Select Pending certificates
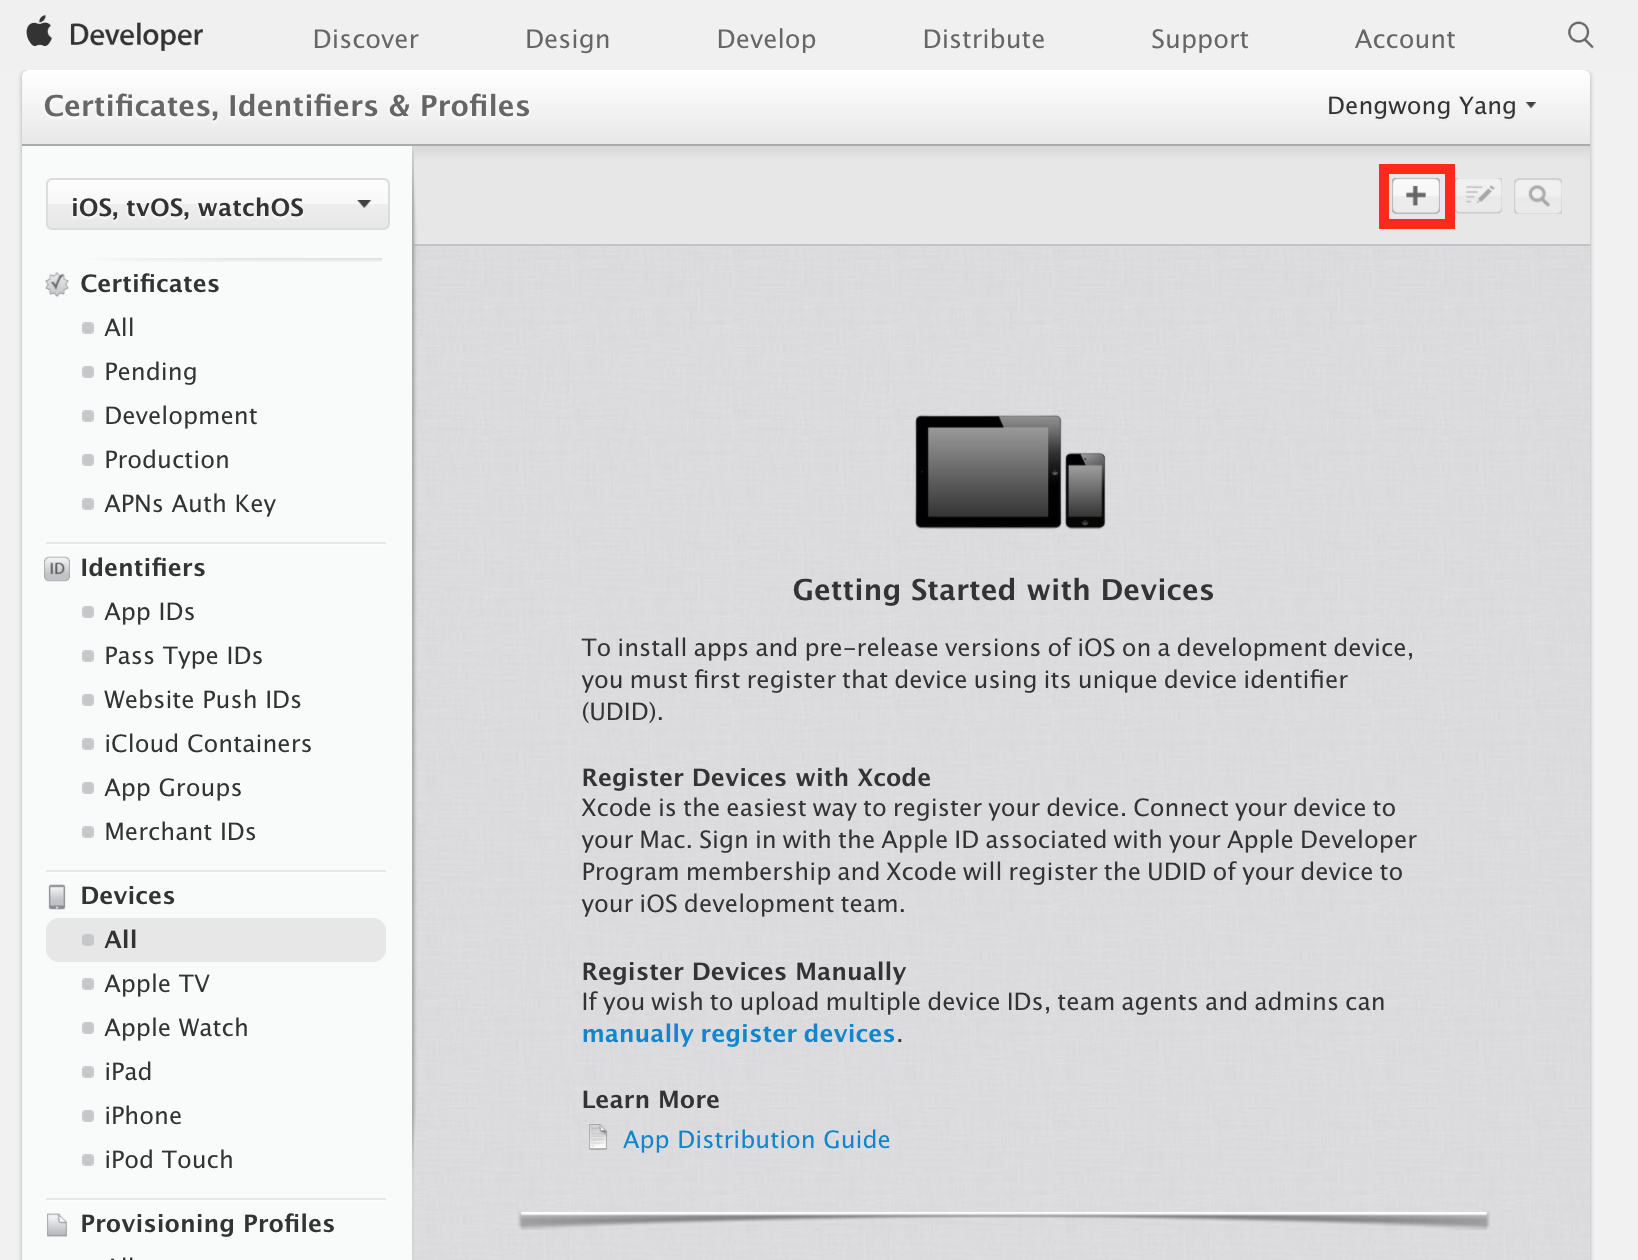The image size is (1638, 1260). [x=151, y=372]
